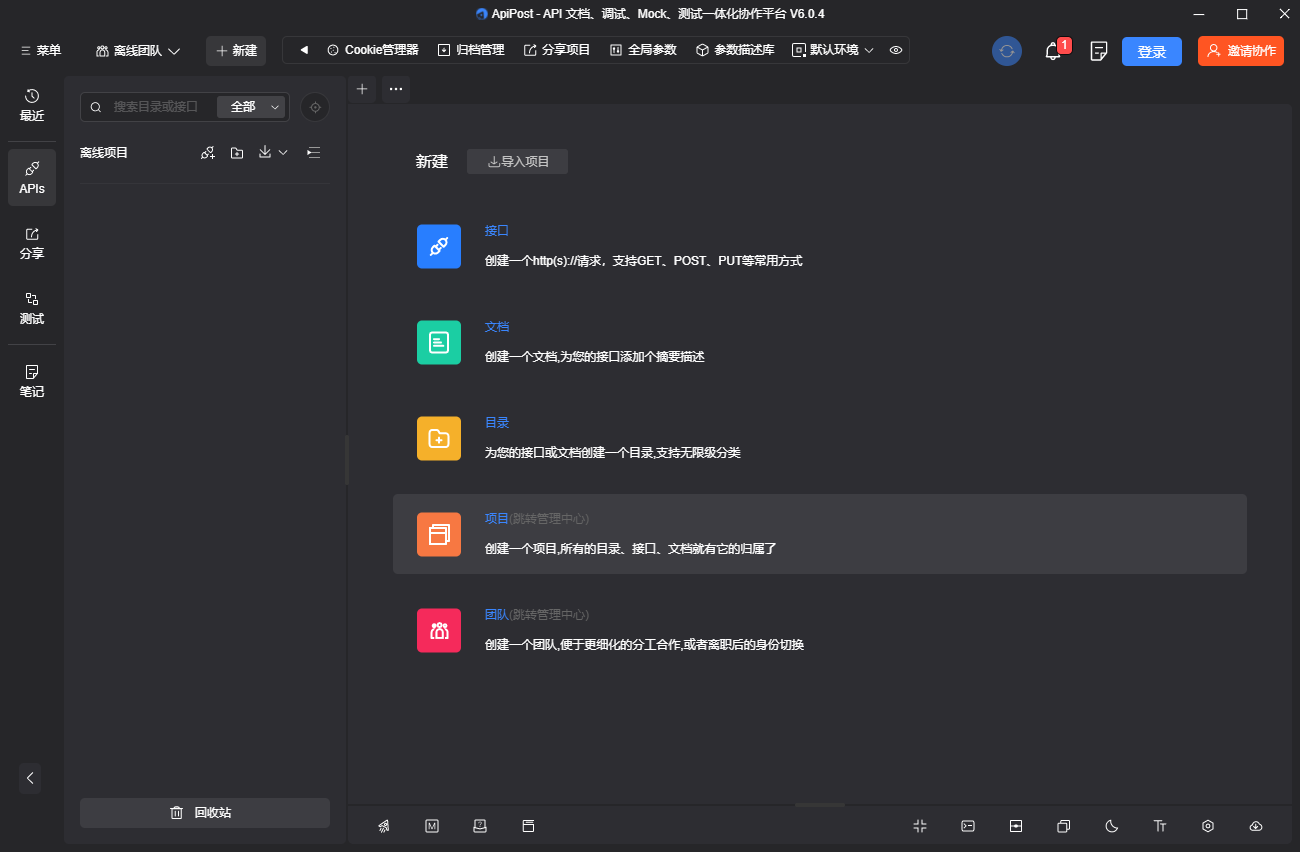Click the sync refresh icon near notifications

pos(1006,50)
